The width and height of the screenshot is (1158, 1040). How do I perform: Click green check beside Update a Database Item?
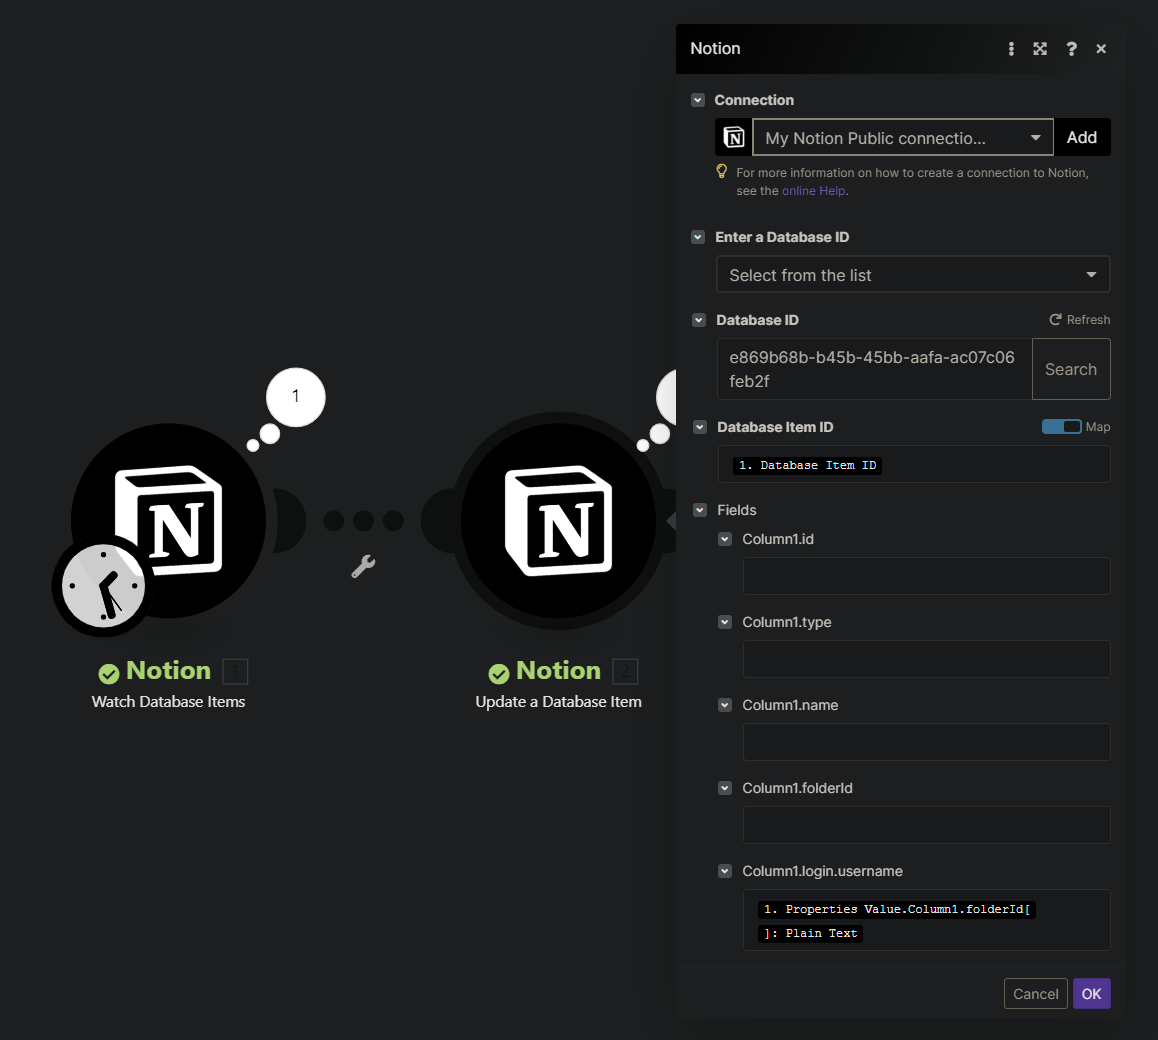[499, 673]
